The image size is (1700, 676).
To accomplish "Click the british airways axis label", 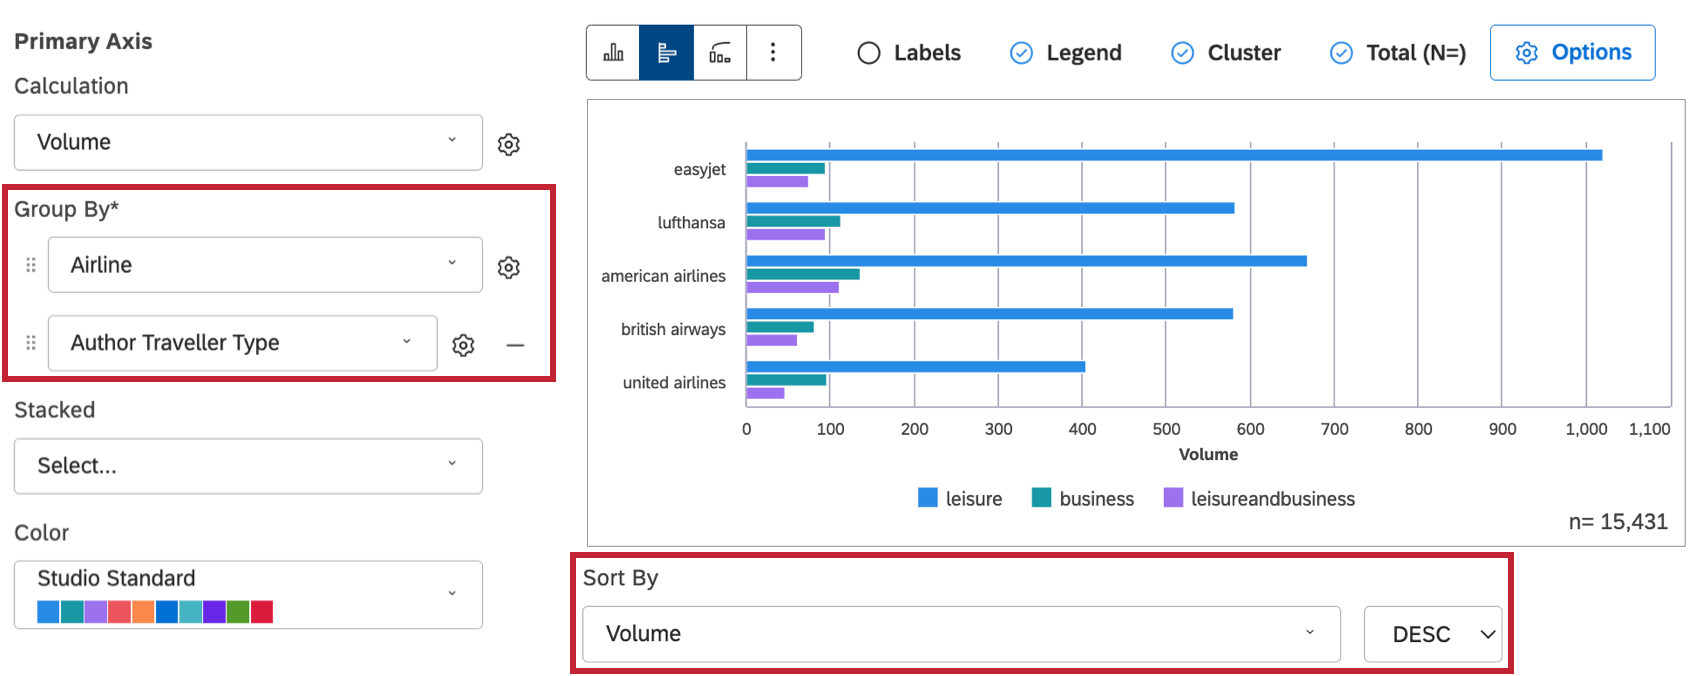I will point(673,329).
